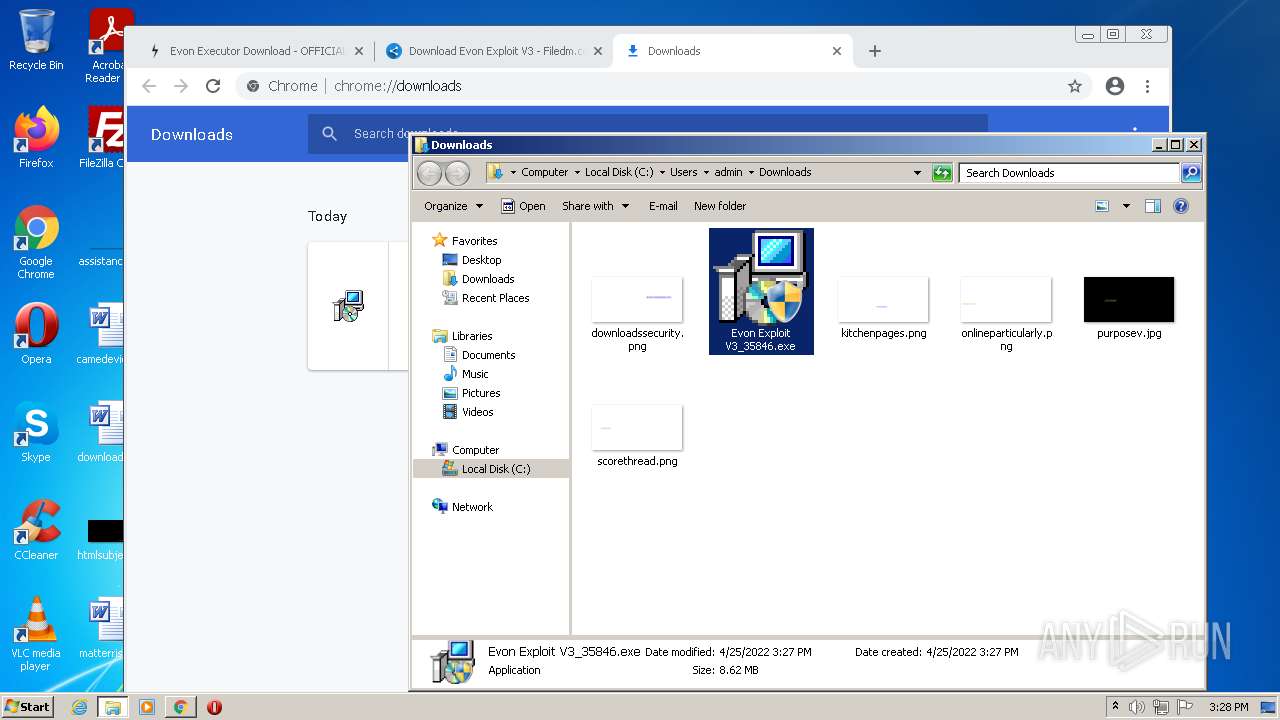This screenshot has width=1280, height=720.
Task: Toggle the preview pane icon
Action: point(1153,206)
